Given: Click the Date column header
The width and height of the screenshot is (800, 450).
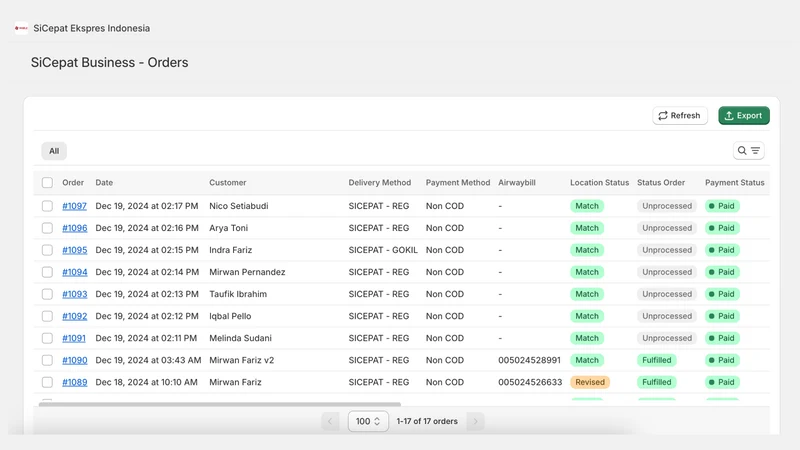Looking at the screenshot, I should coord(104,183).
